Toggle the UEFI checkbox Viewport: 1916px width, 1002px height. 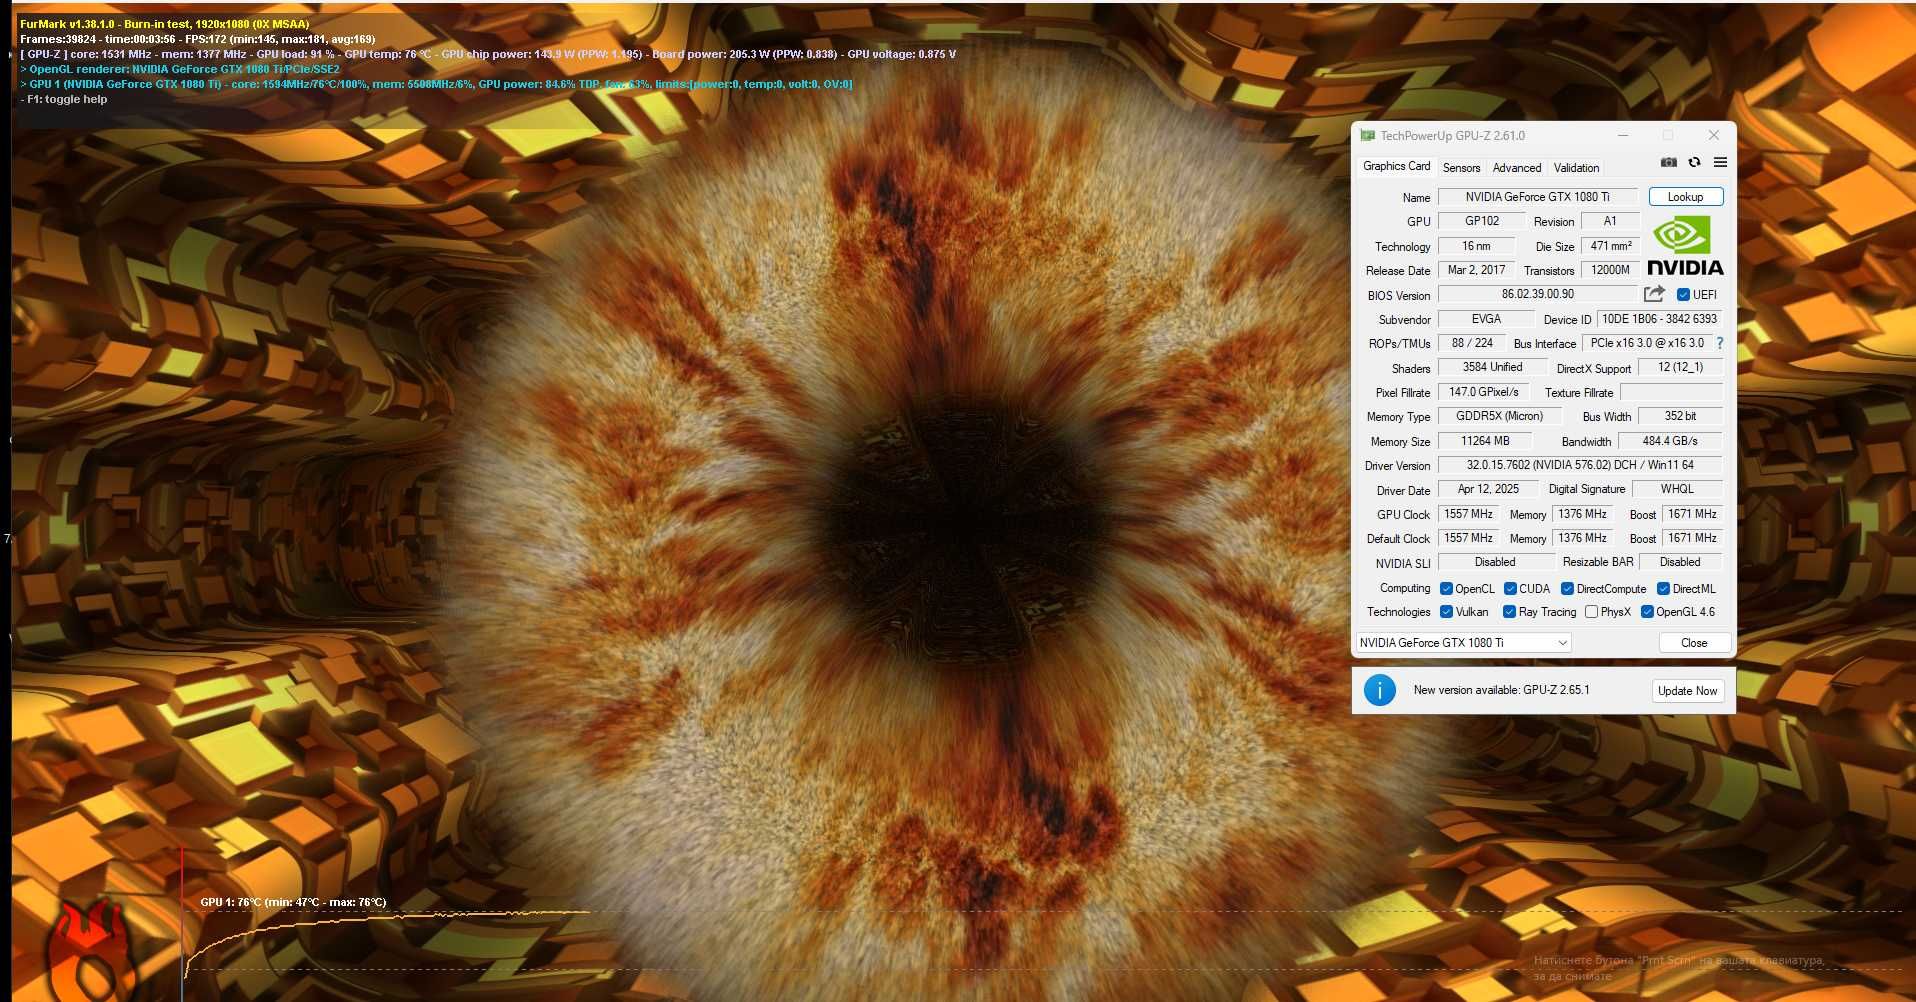tap(1683, 295)
